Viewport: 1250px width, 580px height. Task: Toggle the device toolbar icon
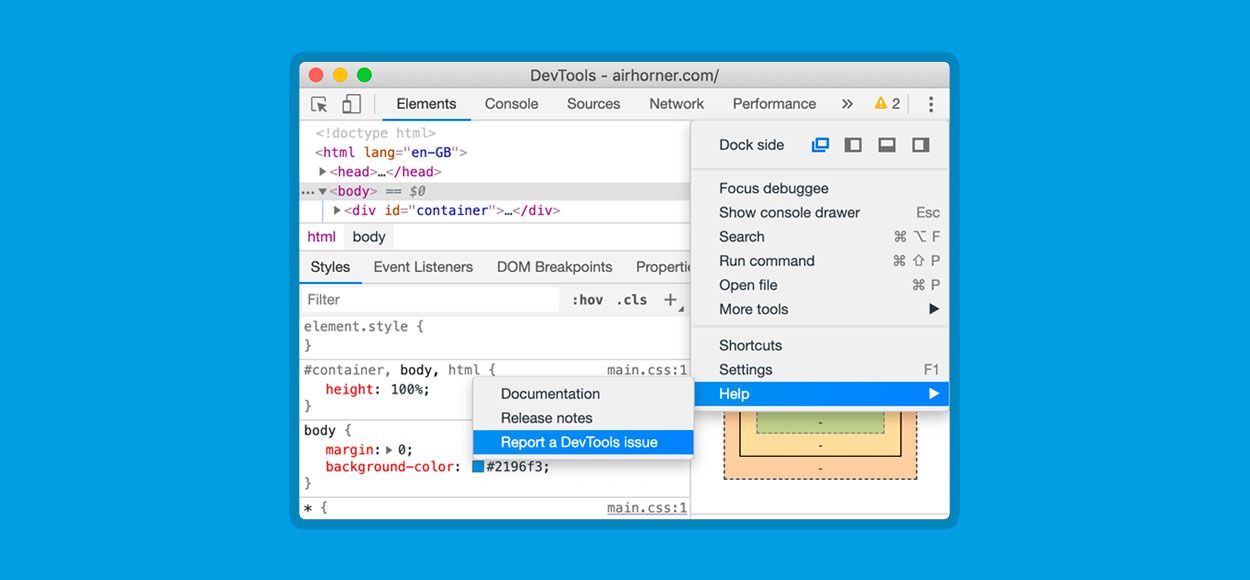point(351,104)
